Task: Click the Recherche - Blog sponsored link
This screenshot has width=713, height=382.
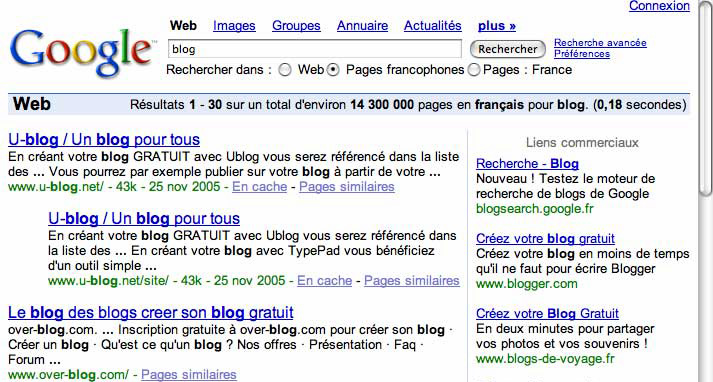Action: point(527,163)
